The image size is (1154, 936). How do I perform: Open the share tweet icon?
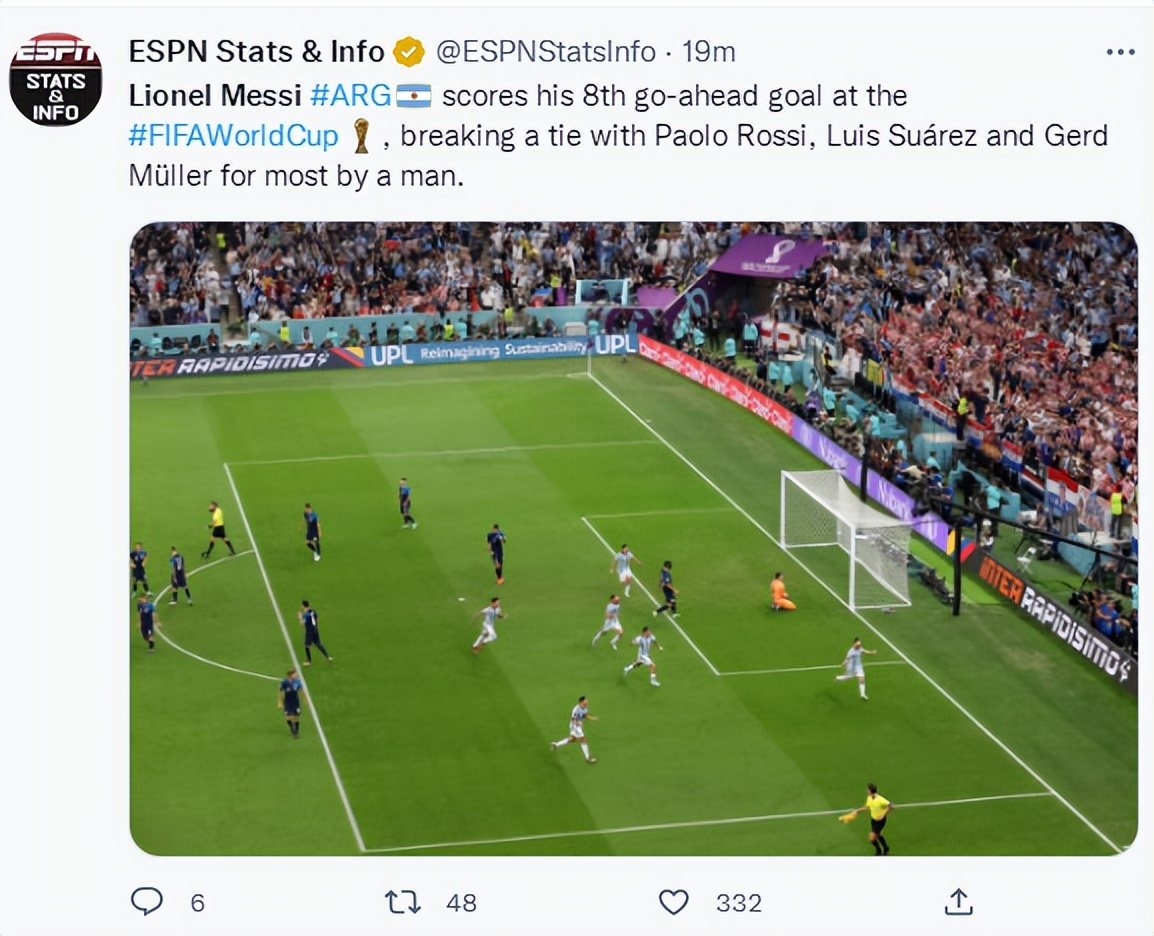pyautogui.click(x=958, y=902)
